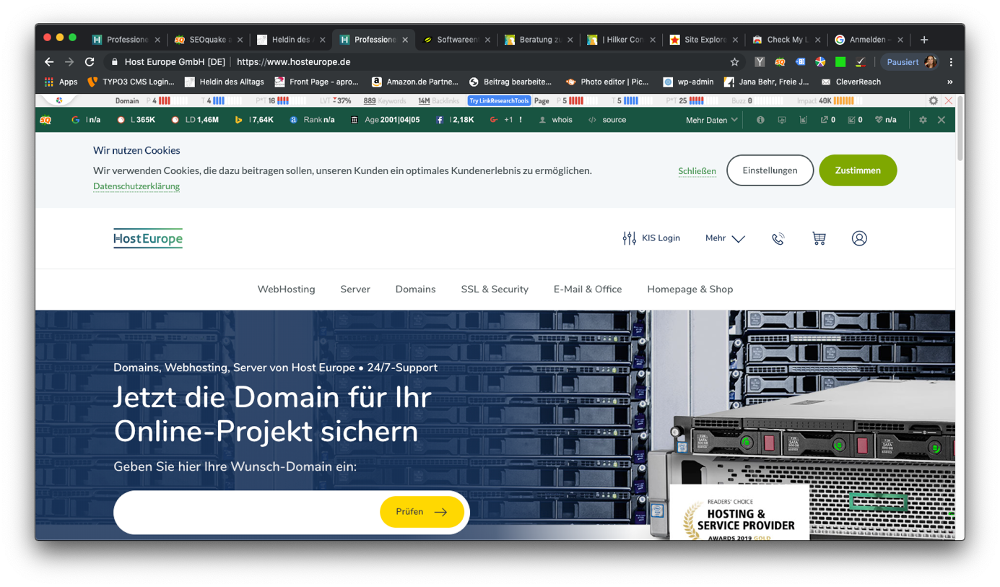Open the WebHosting menu
Image resolution: width=1000 pixels, height=587 pixels.
pos(286,289)
